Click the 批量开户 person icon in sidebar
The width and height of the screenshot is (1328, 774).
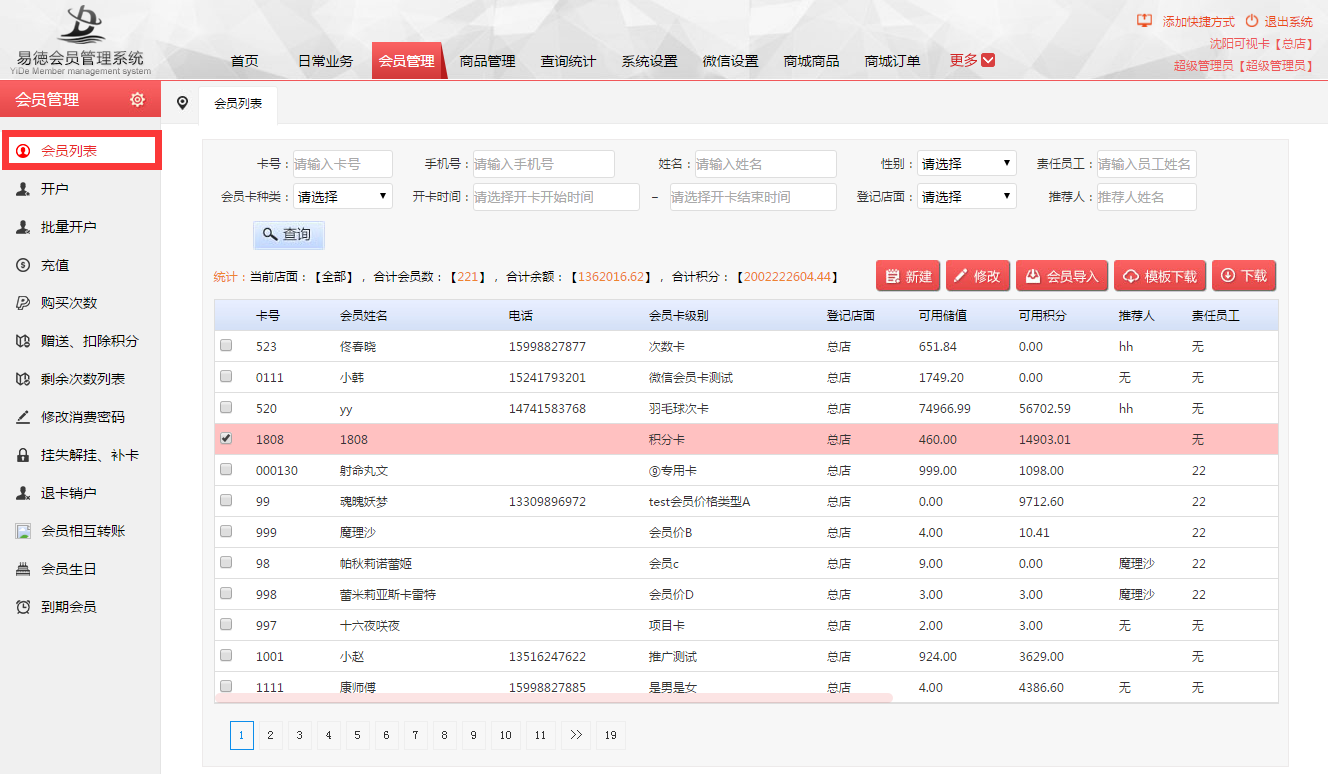tap(23, 227)
